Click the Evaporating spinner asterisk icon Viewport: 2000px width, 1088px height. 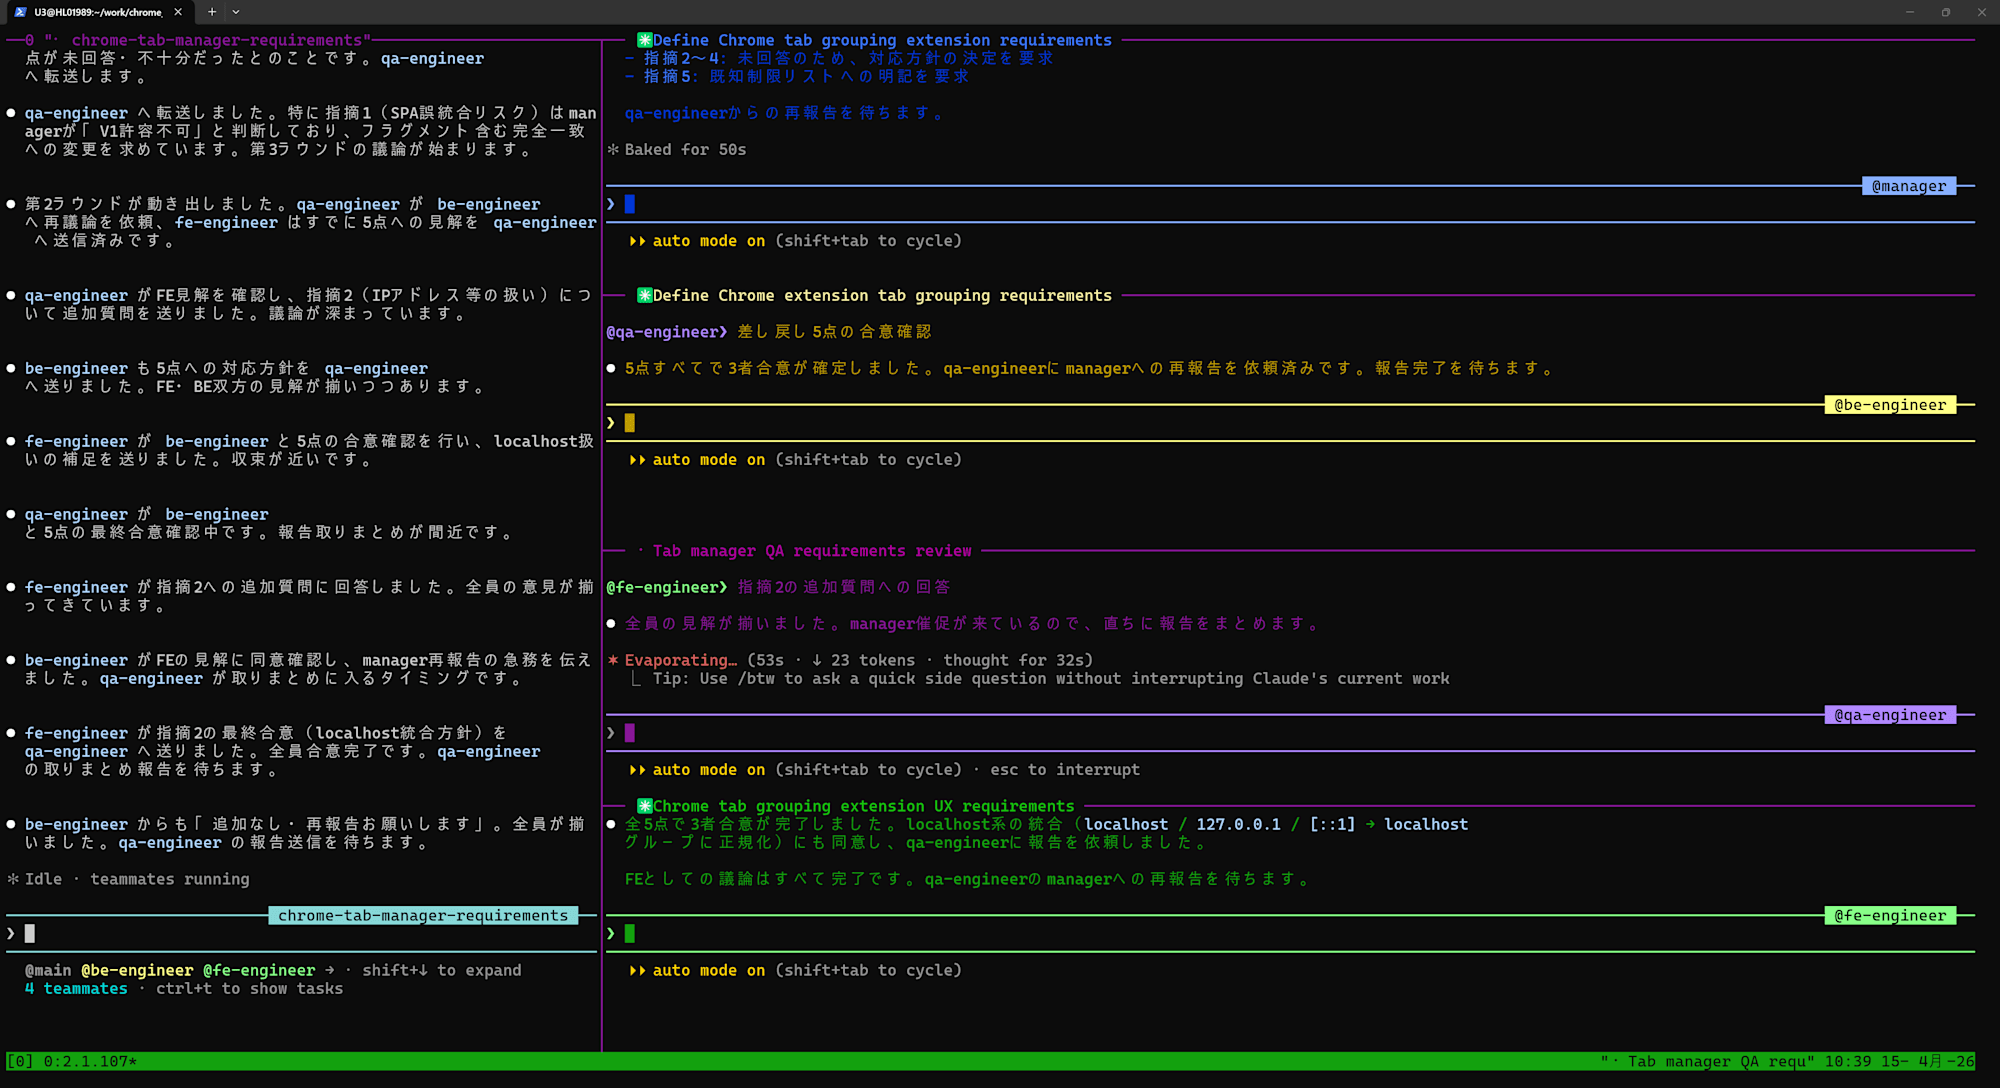pyautogui.click(x=613, y=660)
